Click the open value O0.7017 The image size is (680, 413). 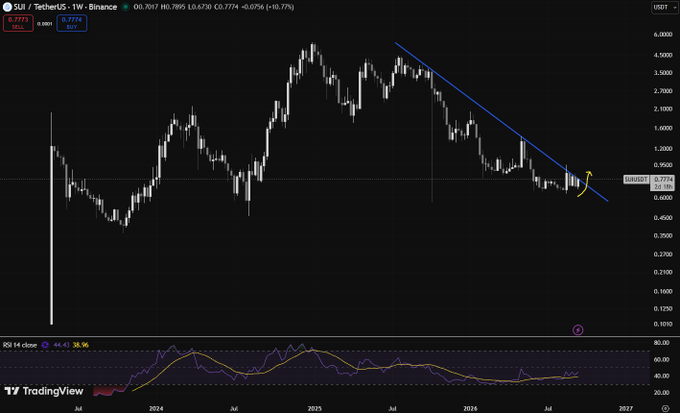[x=146, y=7]
